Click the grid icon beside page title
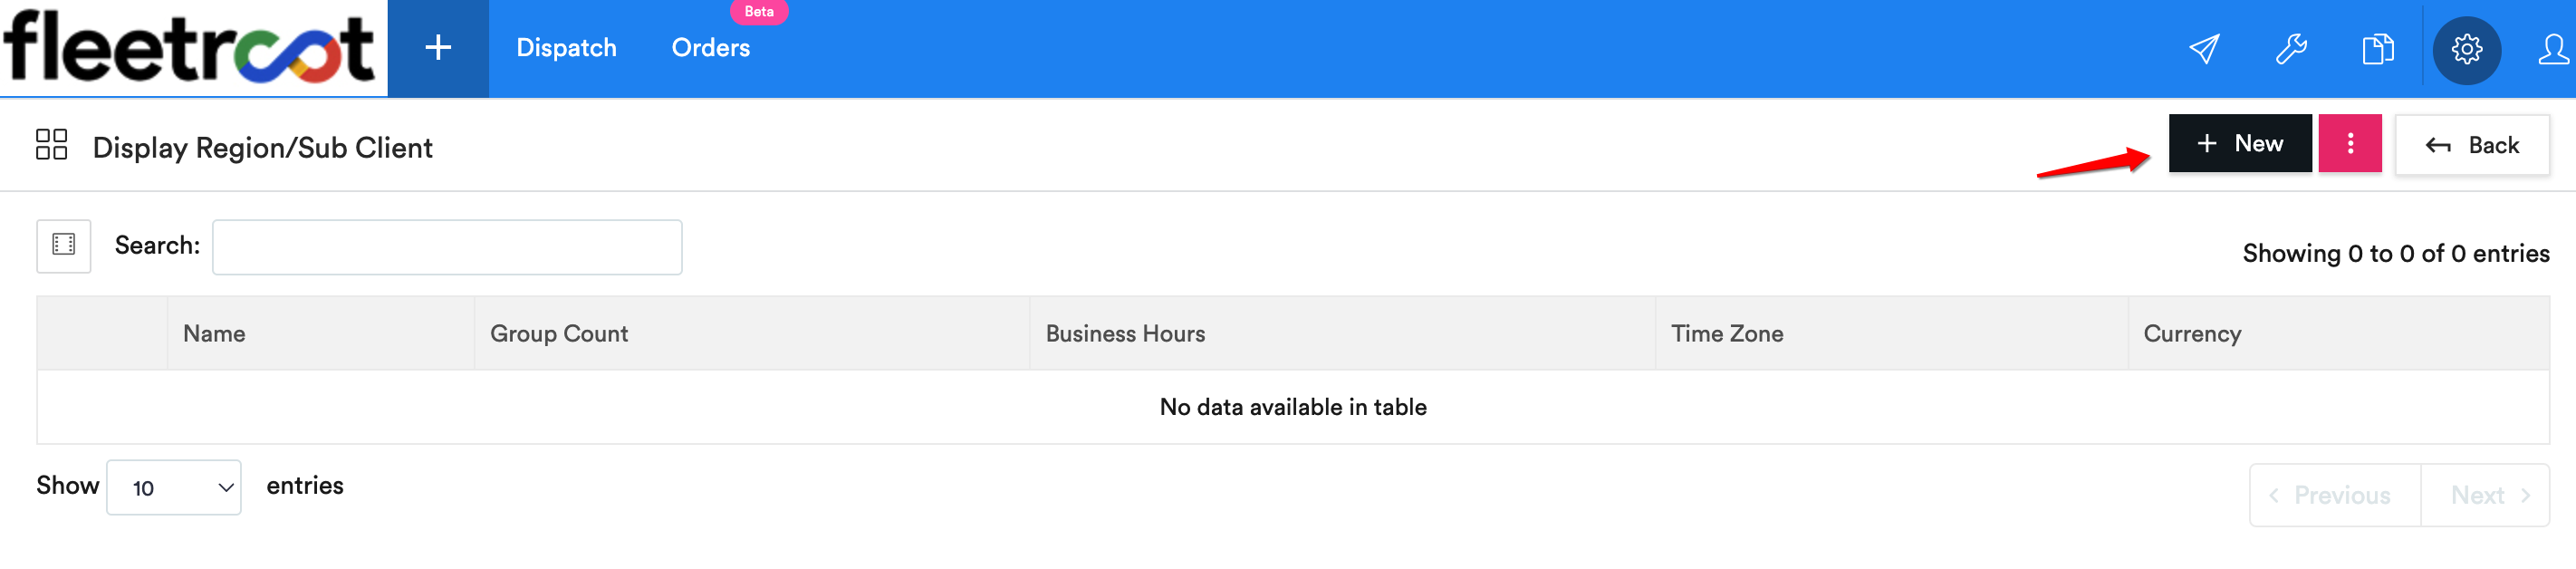The width and height of the screenshot is (2576, 569). click(51, 144)
